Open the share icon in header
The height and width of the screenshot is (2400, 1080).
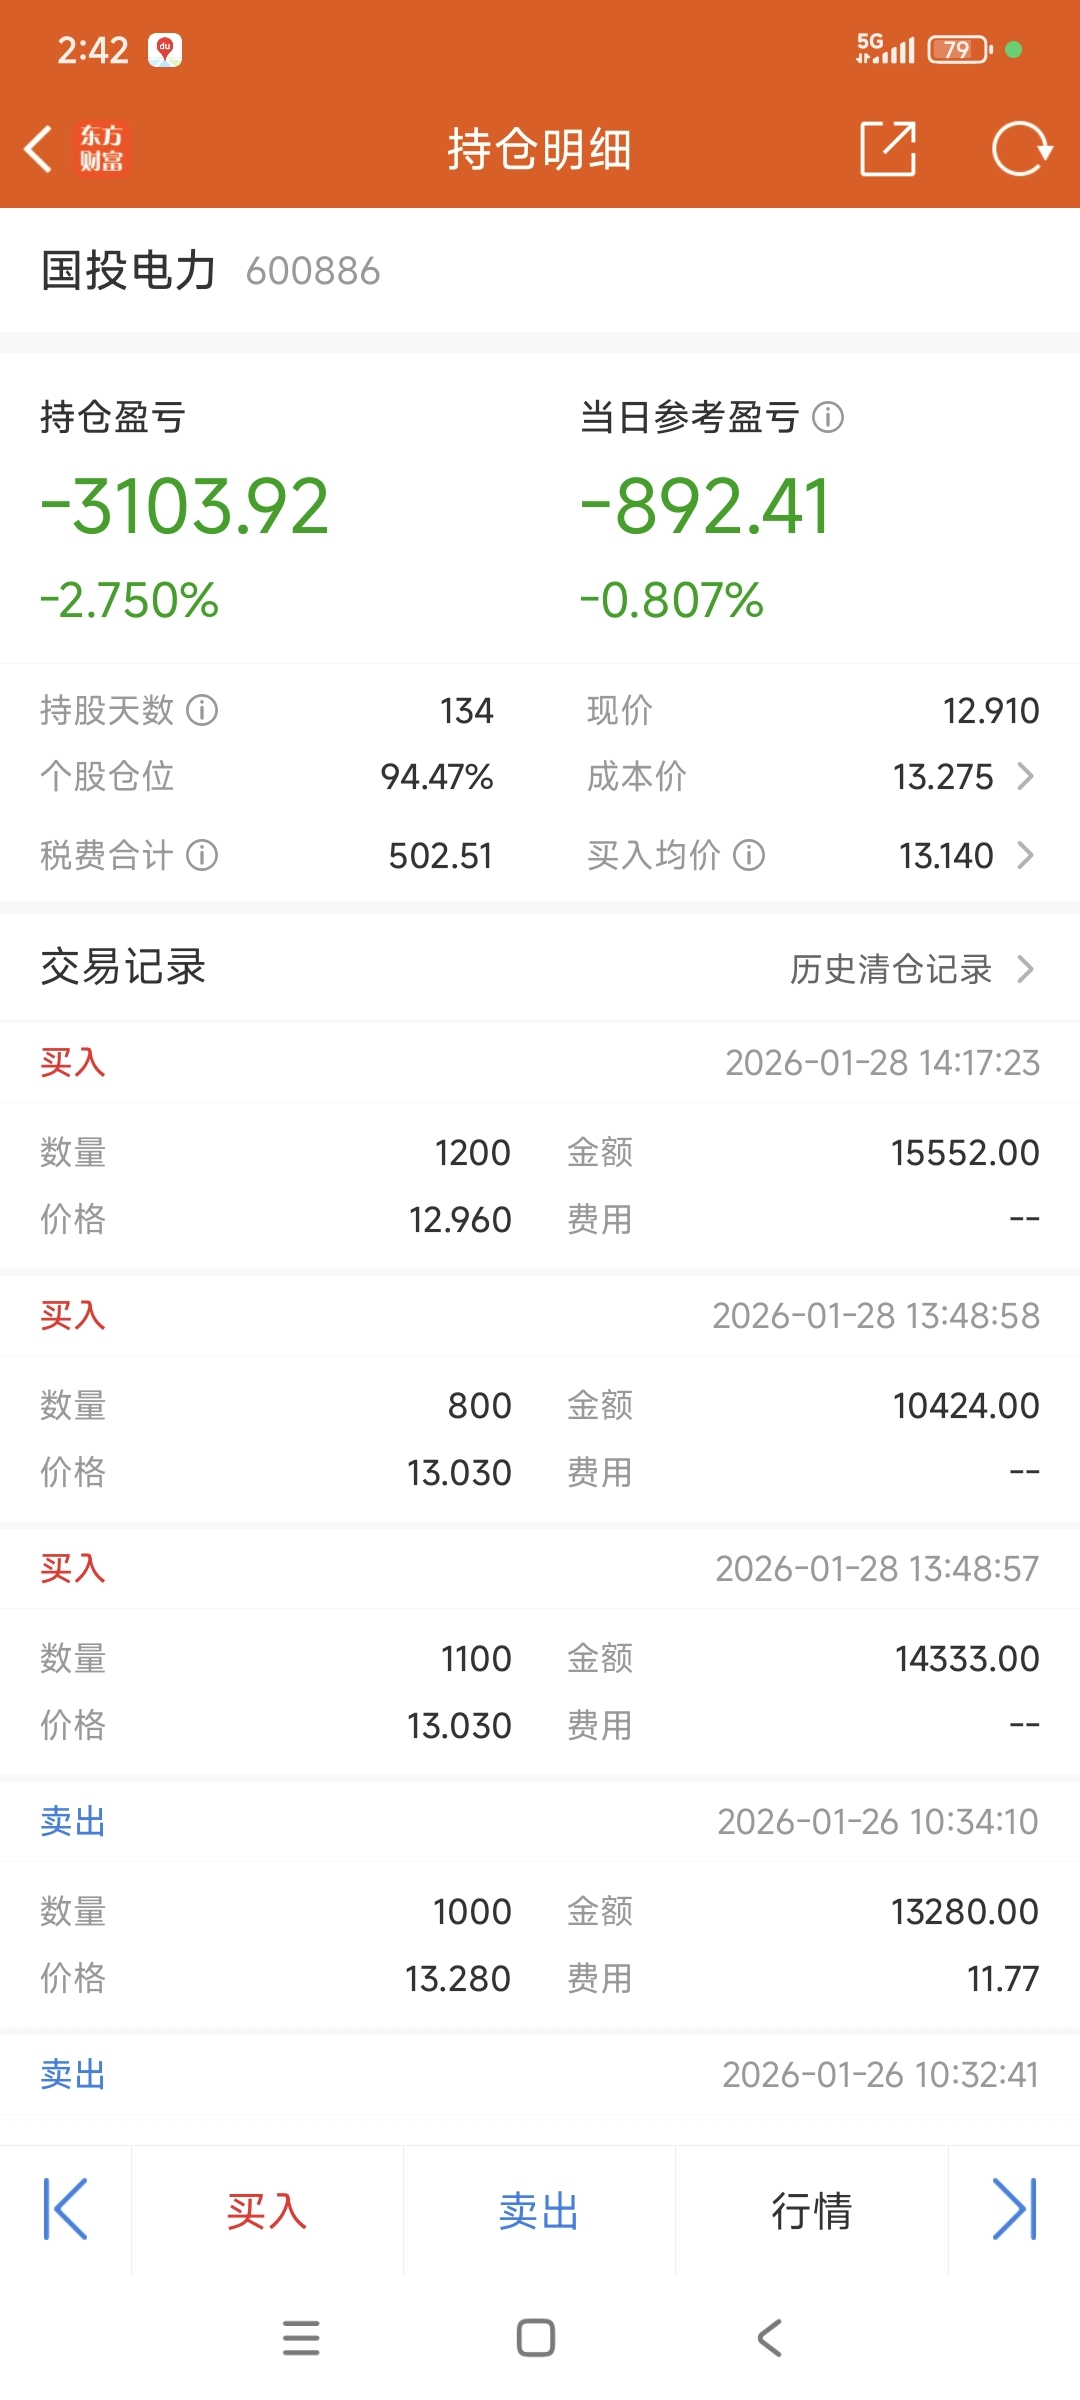pyautogui.click(x=888, y=149)
